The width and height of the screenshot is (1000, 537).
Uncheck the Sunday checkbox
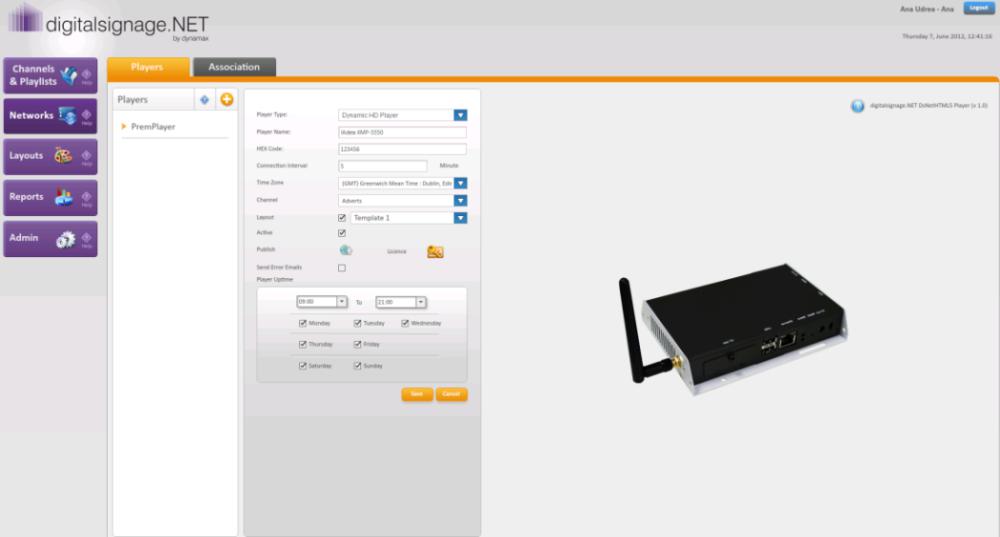358,366
